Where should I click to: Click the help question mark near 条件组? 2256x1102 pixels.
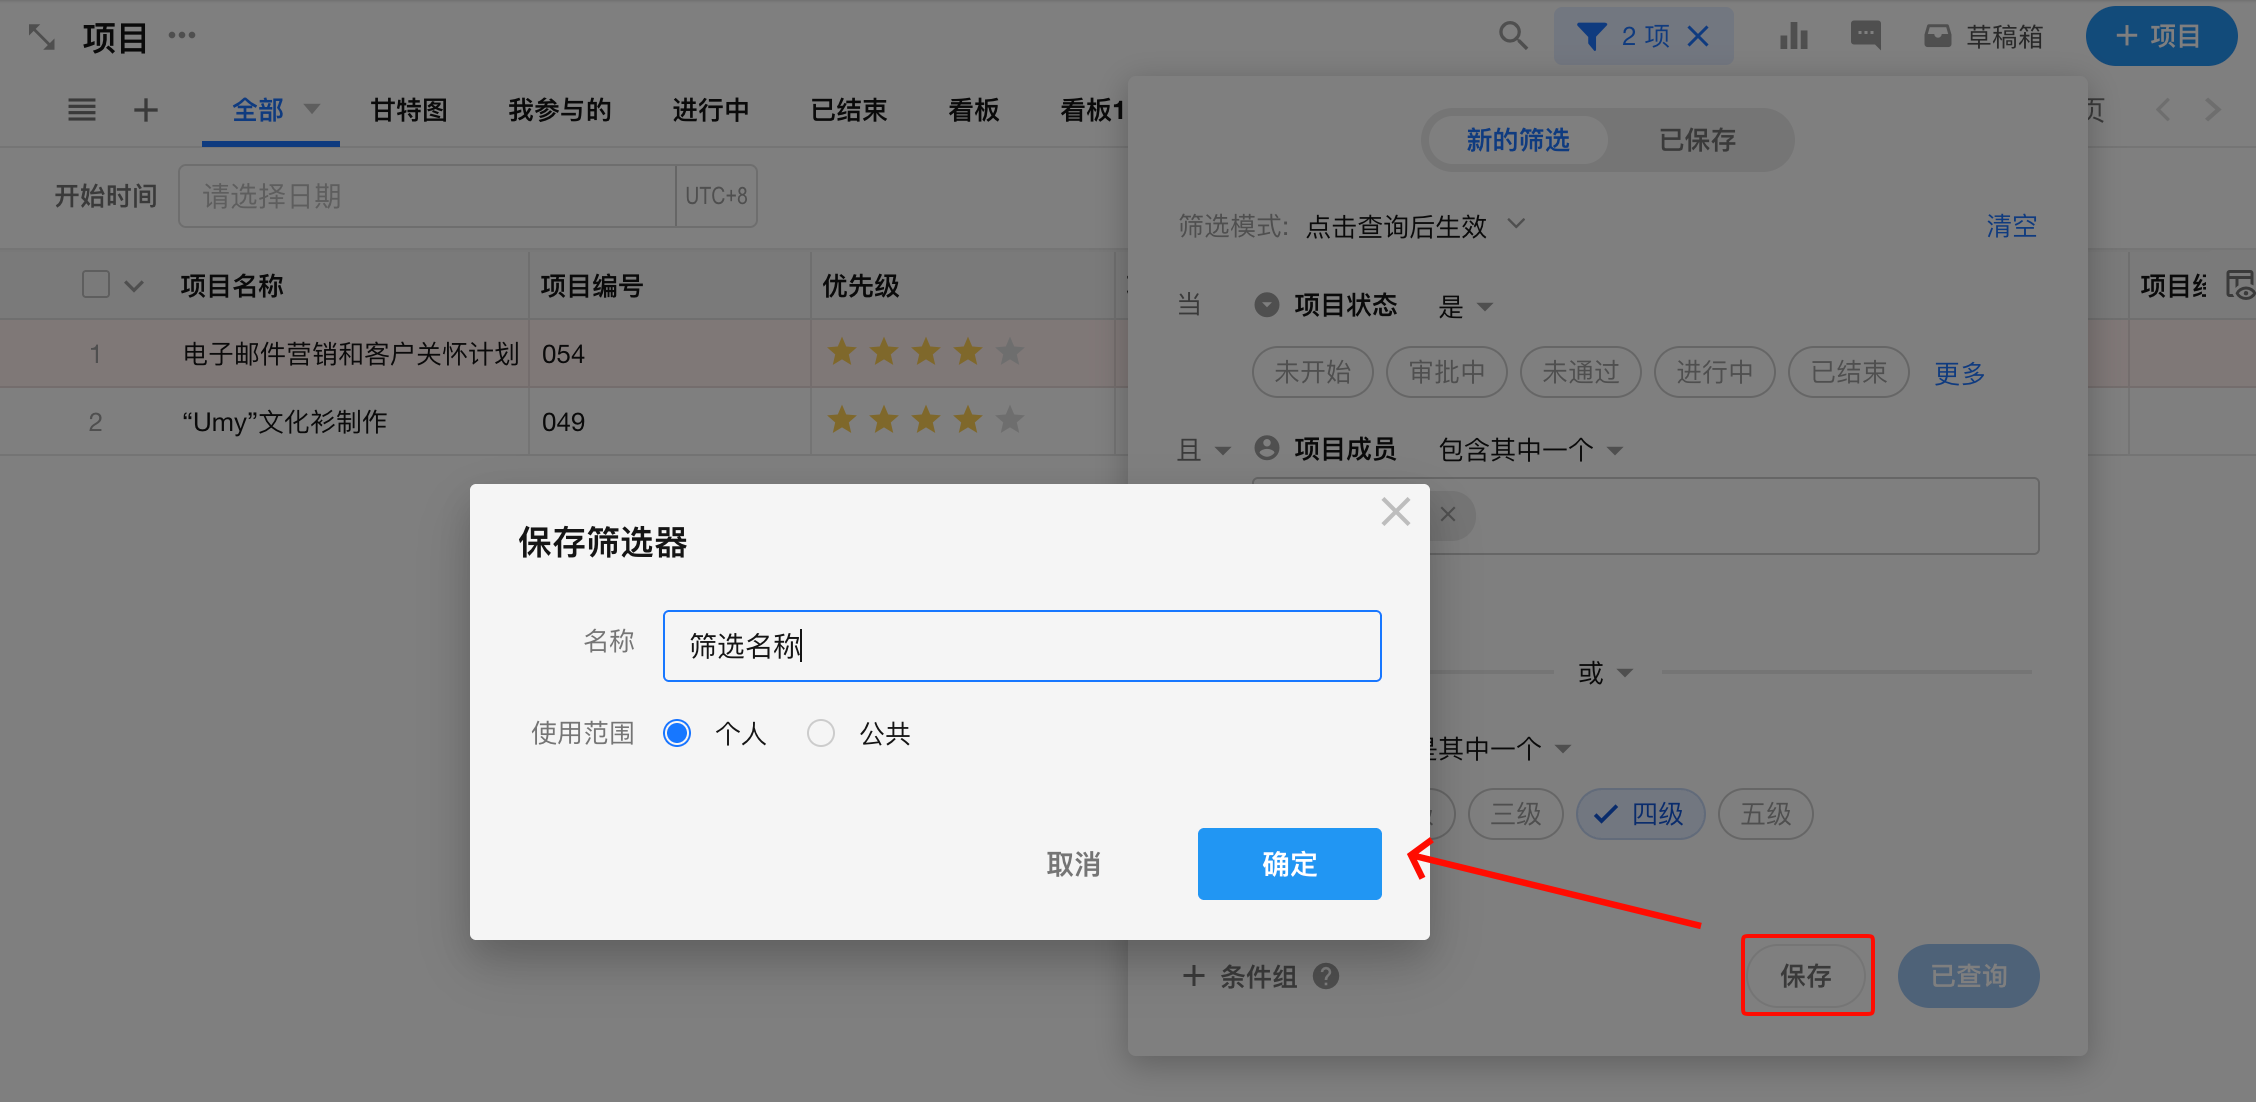click(x=1326, y=976)
